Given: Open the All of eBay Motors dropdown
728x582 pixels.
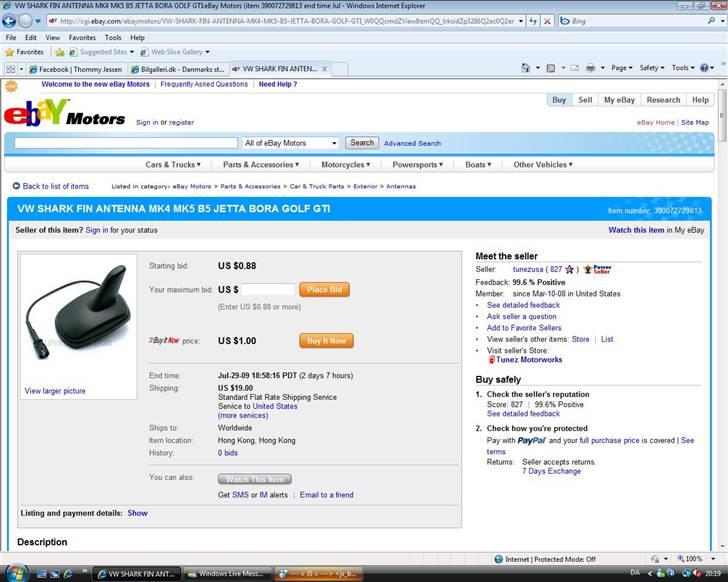Looking at the screenshot, I should 292,143.
